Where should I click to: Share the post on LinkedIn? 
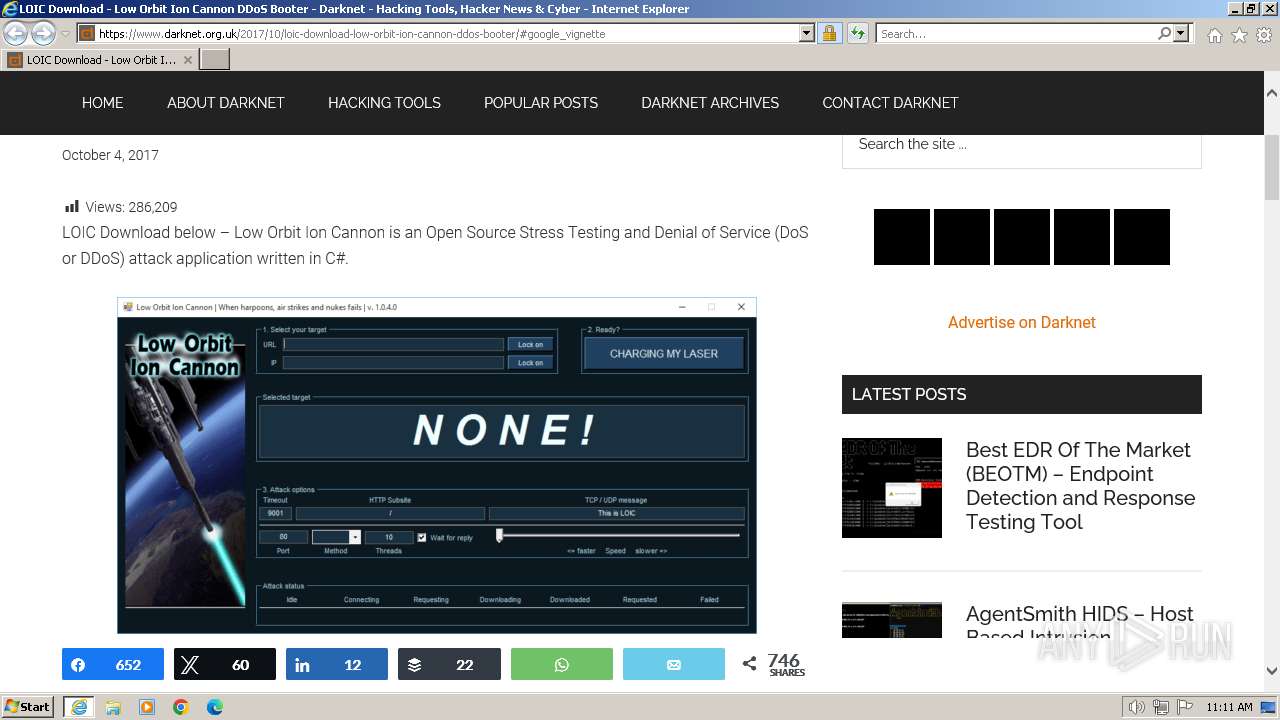click(x=337, y=664)
